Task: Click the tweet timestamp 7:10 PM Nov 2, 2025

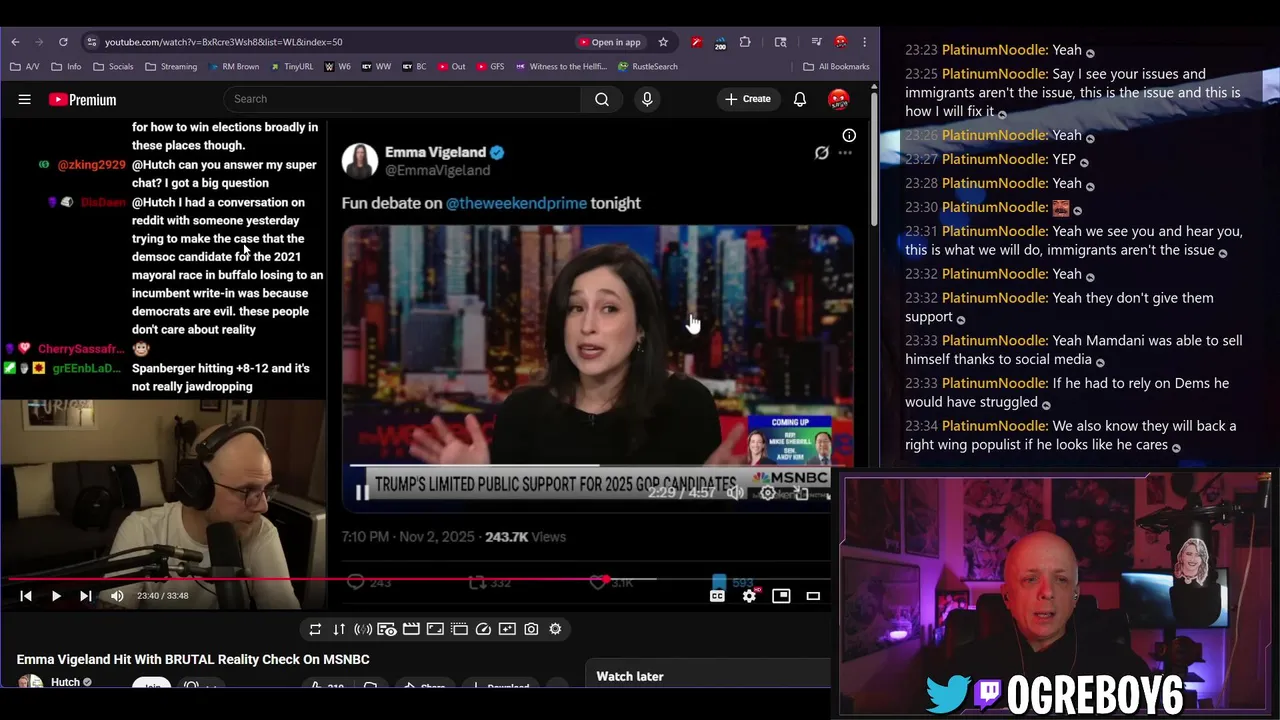Action: pyautogui.click(x=408, y=537)
